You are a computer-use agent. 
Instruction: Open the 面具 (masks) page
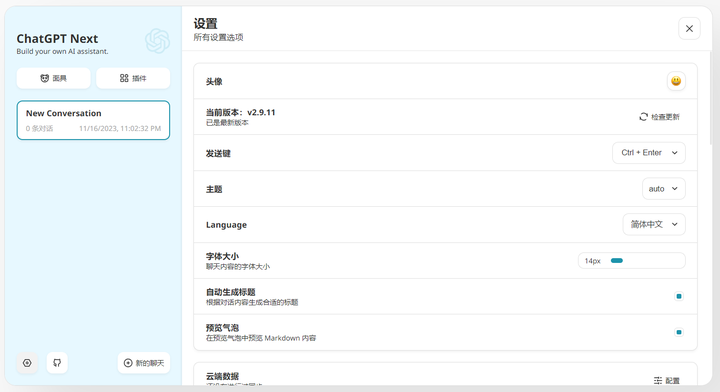pos(54,78)
